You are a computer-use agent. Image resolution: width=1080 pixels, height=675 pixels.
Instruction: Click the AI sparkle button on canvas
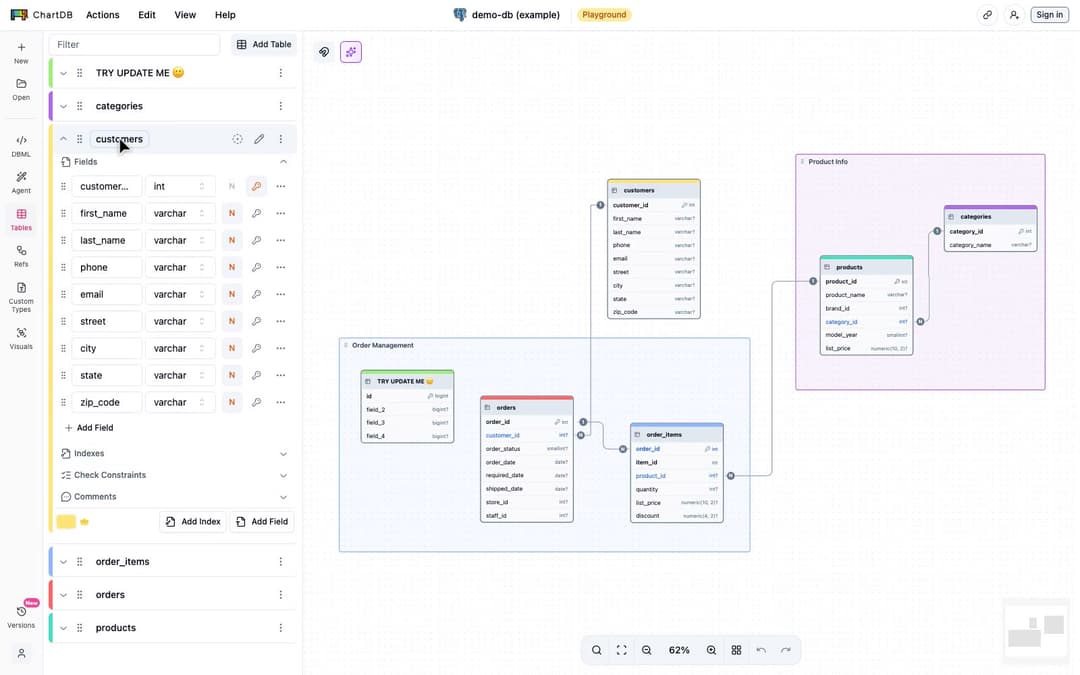[351, 52]
